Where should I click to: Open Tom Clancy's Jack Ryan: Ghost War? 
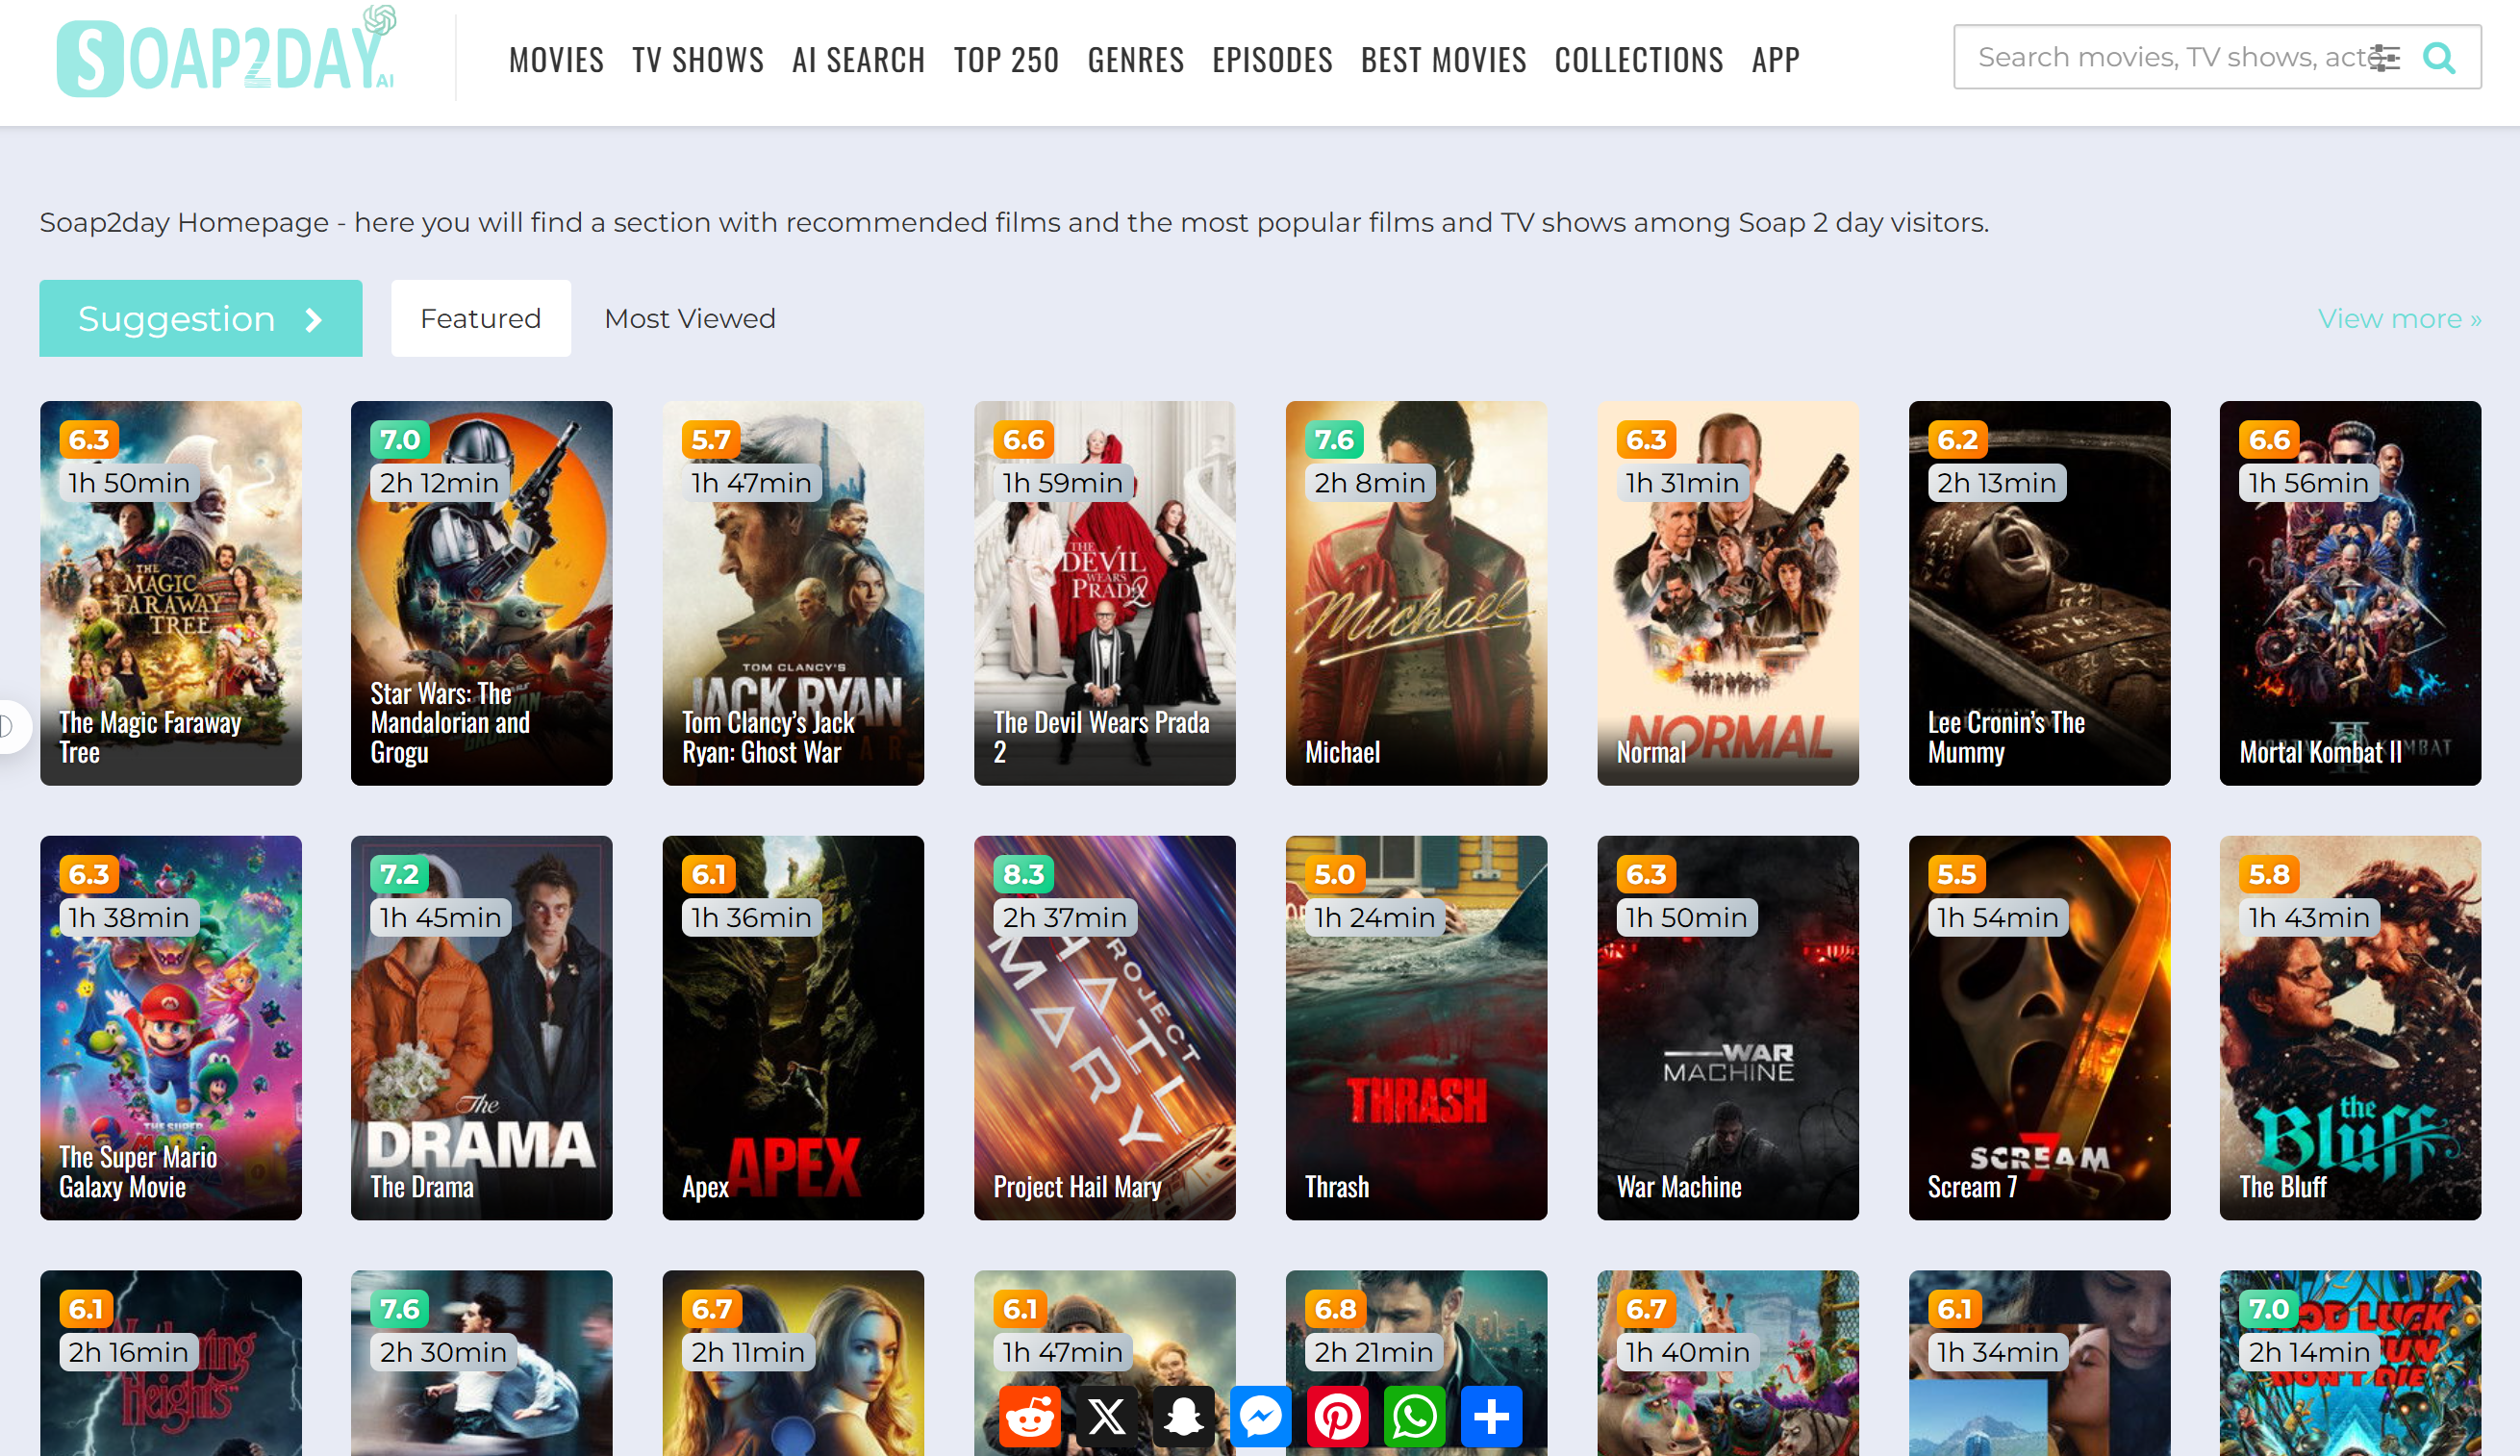point(794,593)
